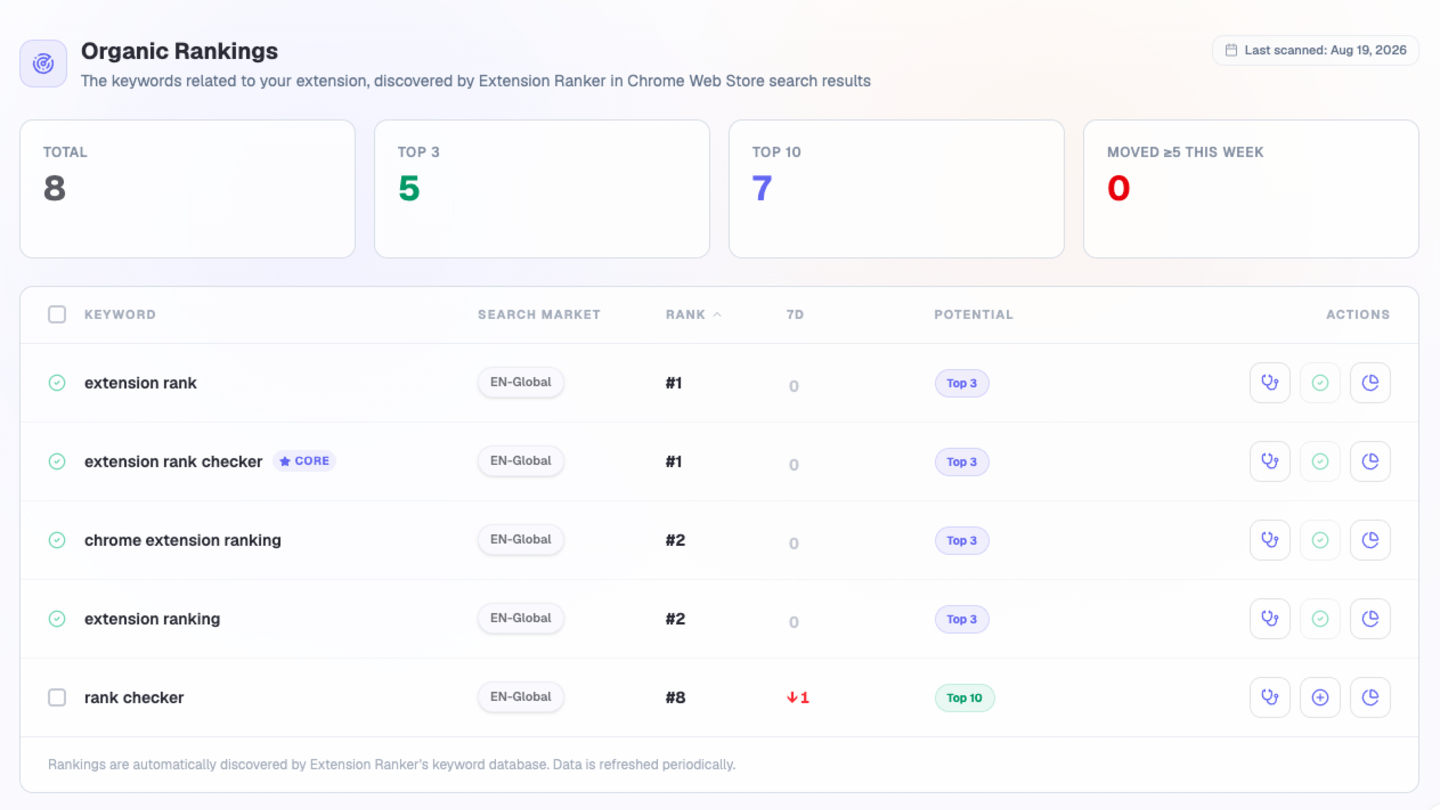Click tracked checkmark action for chrome extension ranking
This screenshot has width=1440, height=810.
click(x=1320, y=540)
